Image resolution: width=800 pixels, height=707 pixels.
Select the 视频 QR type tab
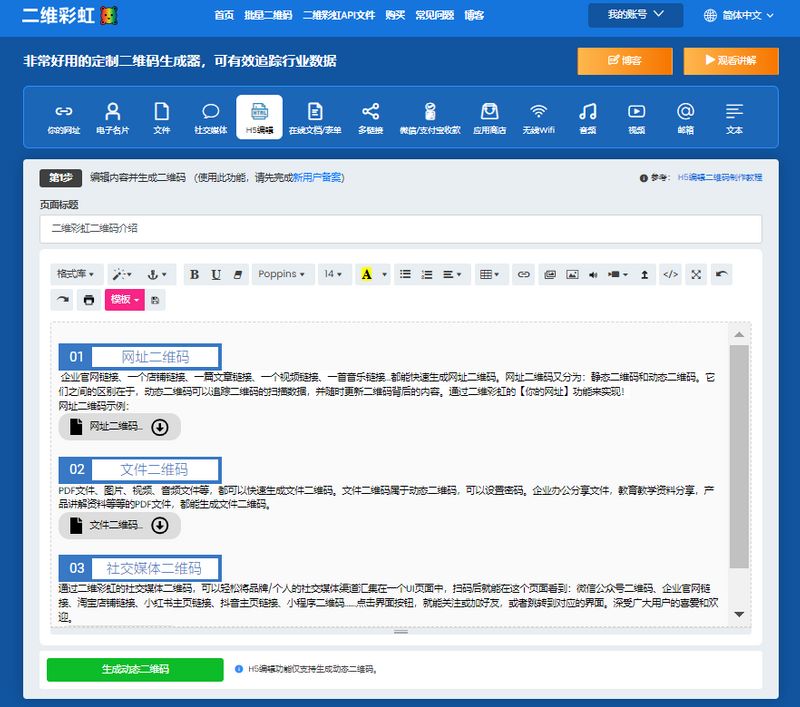coord(636,118)
